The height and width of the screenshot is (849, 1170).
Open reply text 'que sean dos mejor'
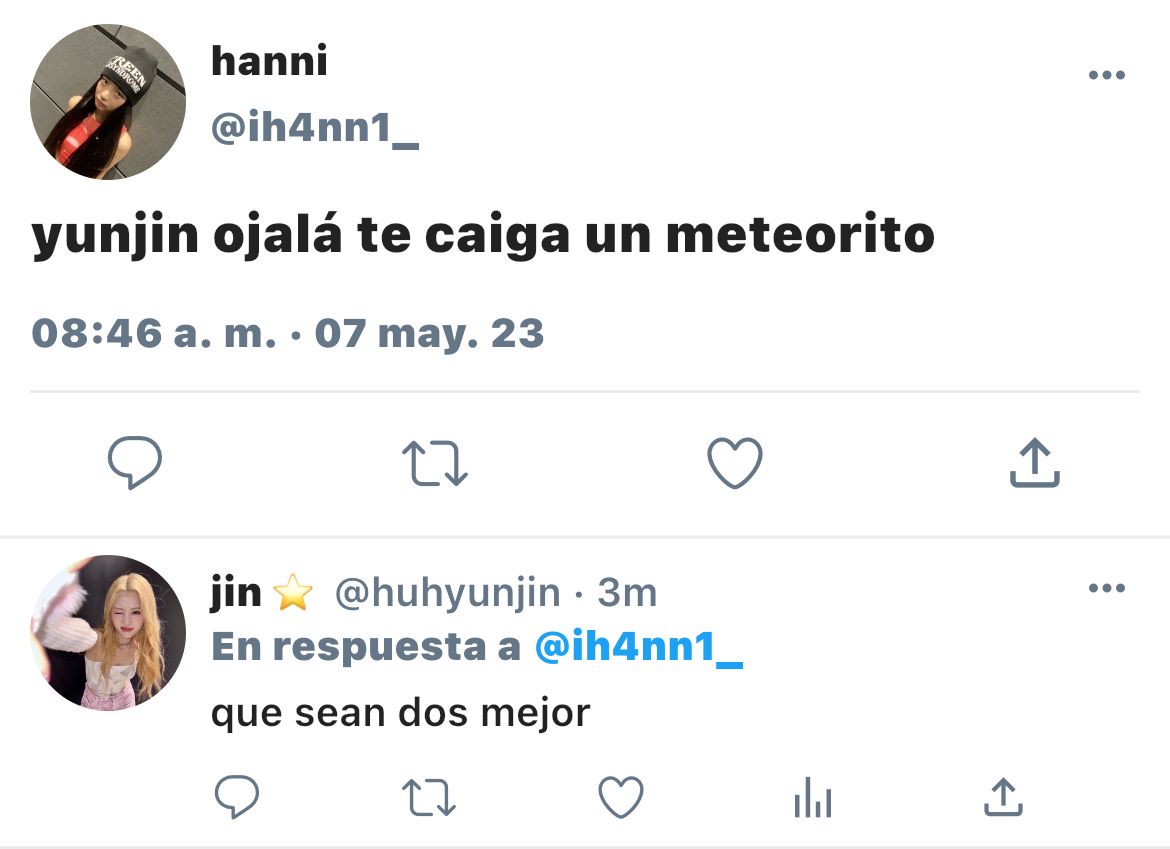click(x=401, y=713)
